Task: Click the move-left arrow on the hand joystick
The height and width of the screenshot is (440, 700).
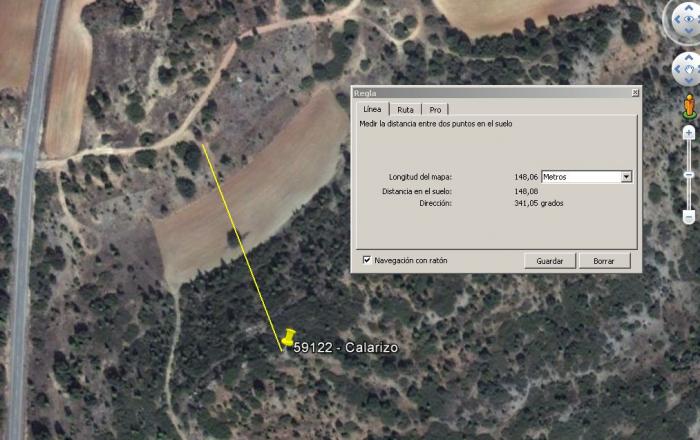Action: coord(677,69)
